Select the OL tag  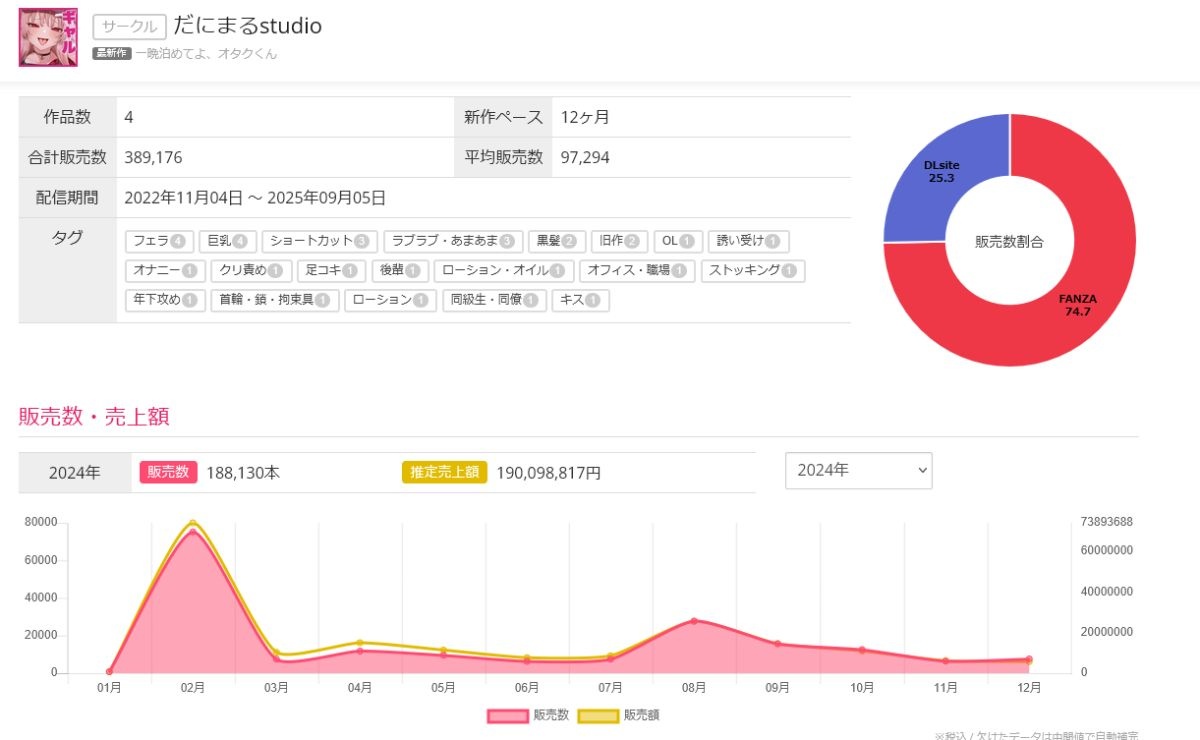point(677,241)
